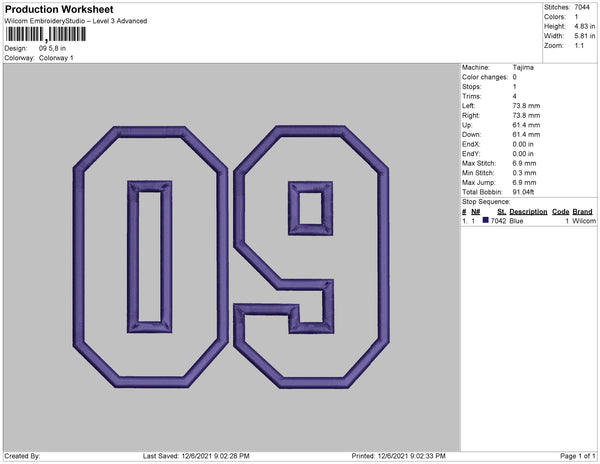Screen dimensions: 600x464
Task: Click the Colorway 1 label
Action: pyautogui.click(x=55, y=57)
